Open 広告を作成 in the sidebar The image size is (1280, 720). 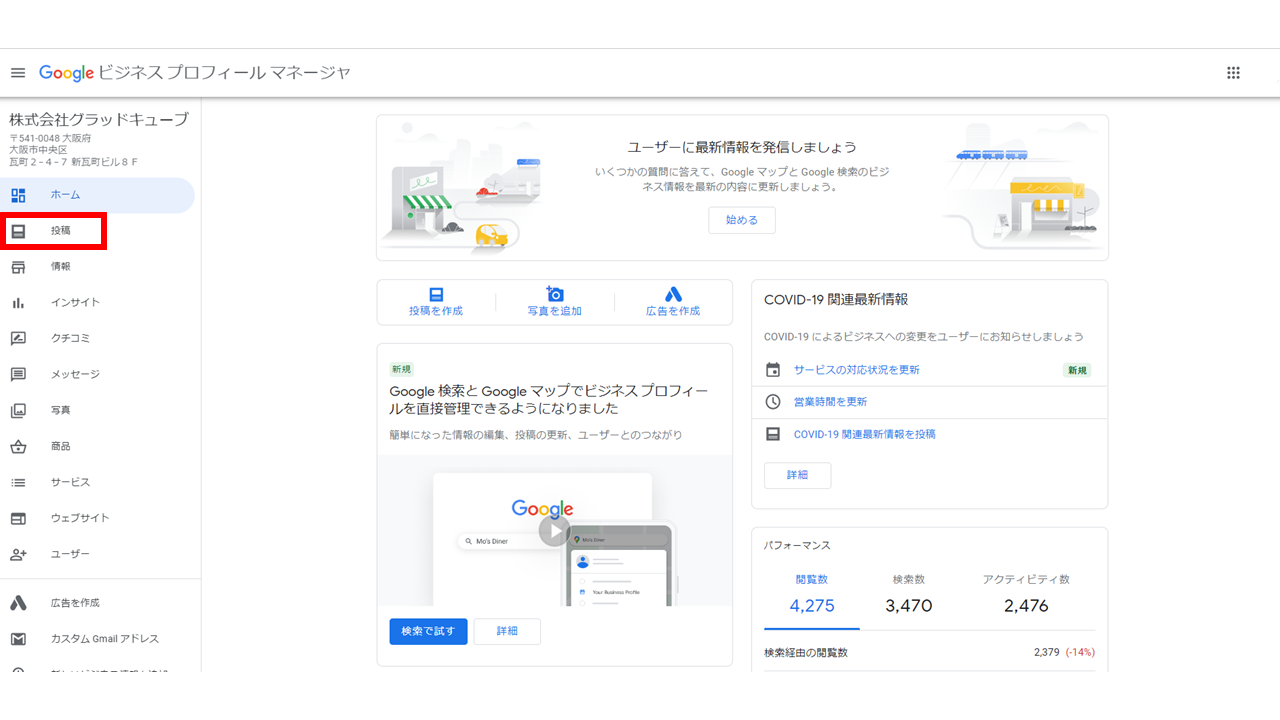click(x=97, y=603)
